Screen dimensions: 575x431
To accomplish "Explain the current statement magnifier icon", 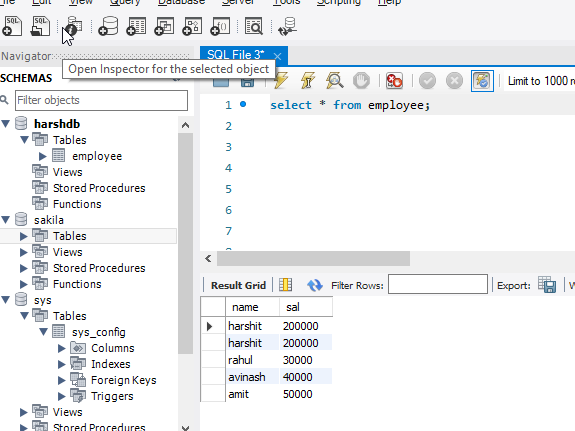I will 334,80.
